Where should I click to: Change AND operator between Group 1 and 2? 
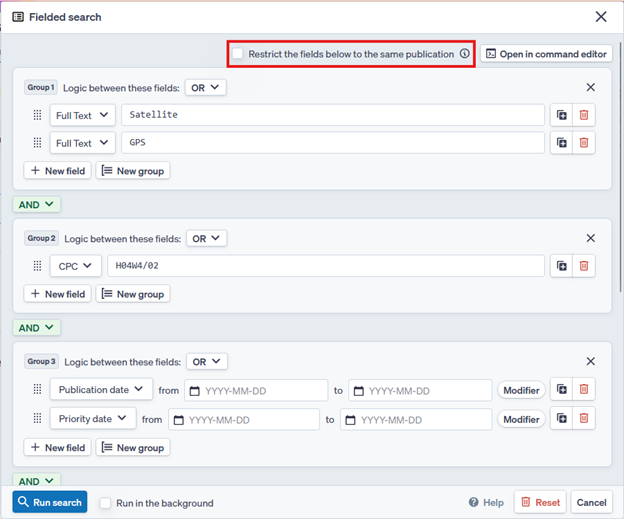tap(36, 205)
